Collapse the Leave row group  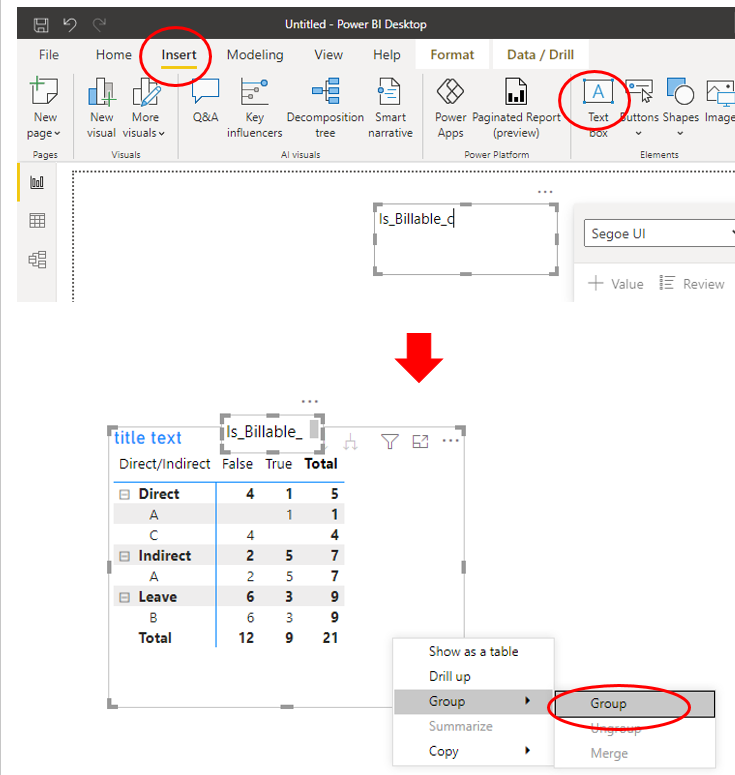click(x=125, y=597)
